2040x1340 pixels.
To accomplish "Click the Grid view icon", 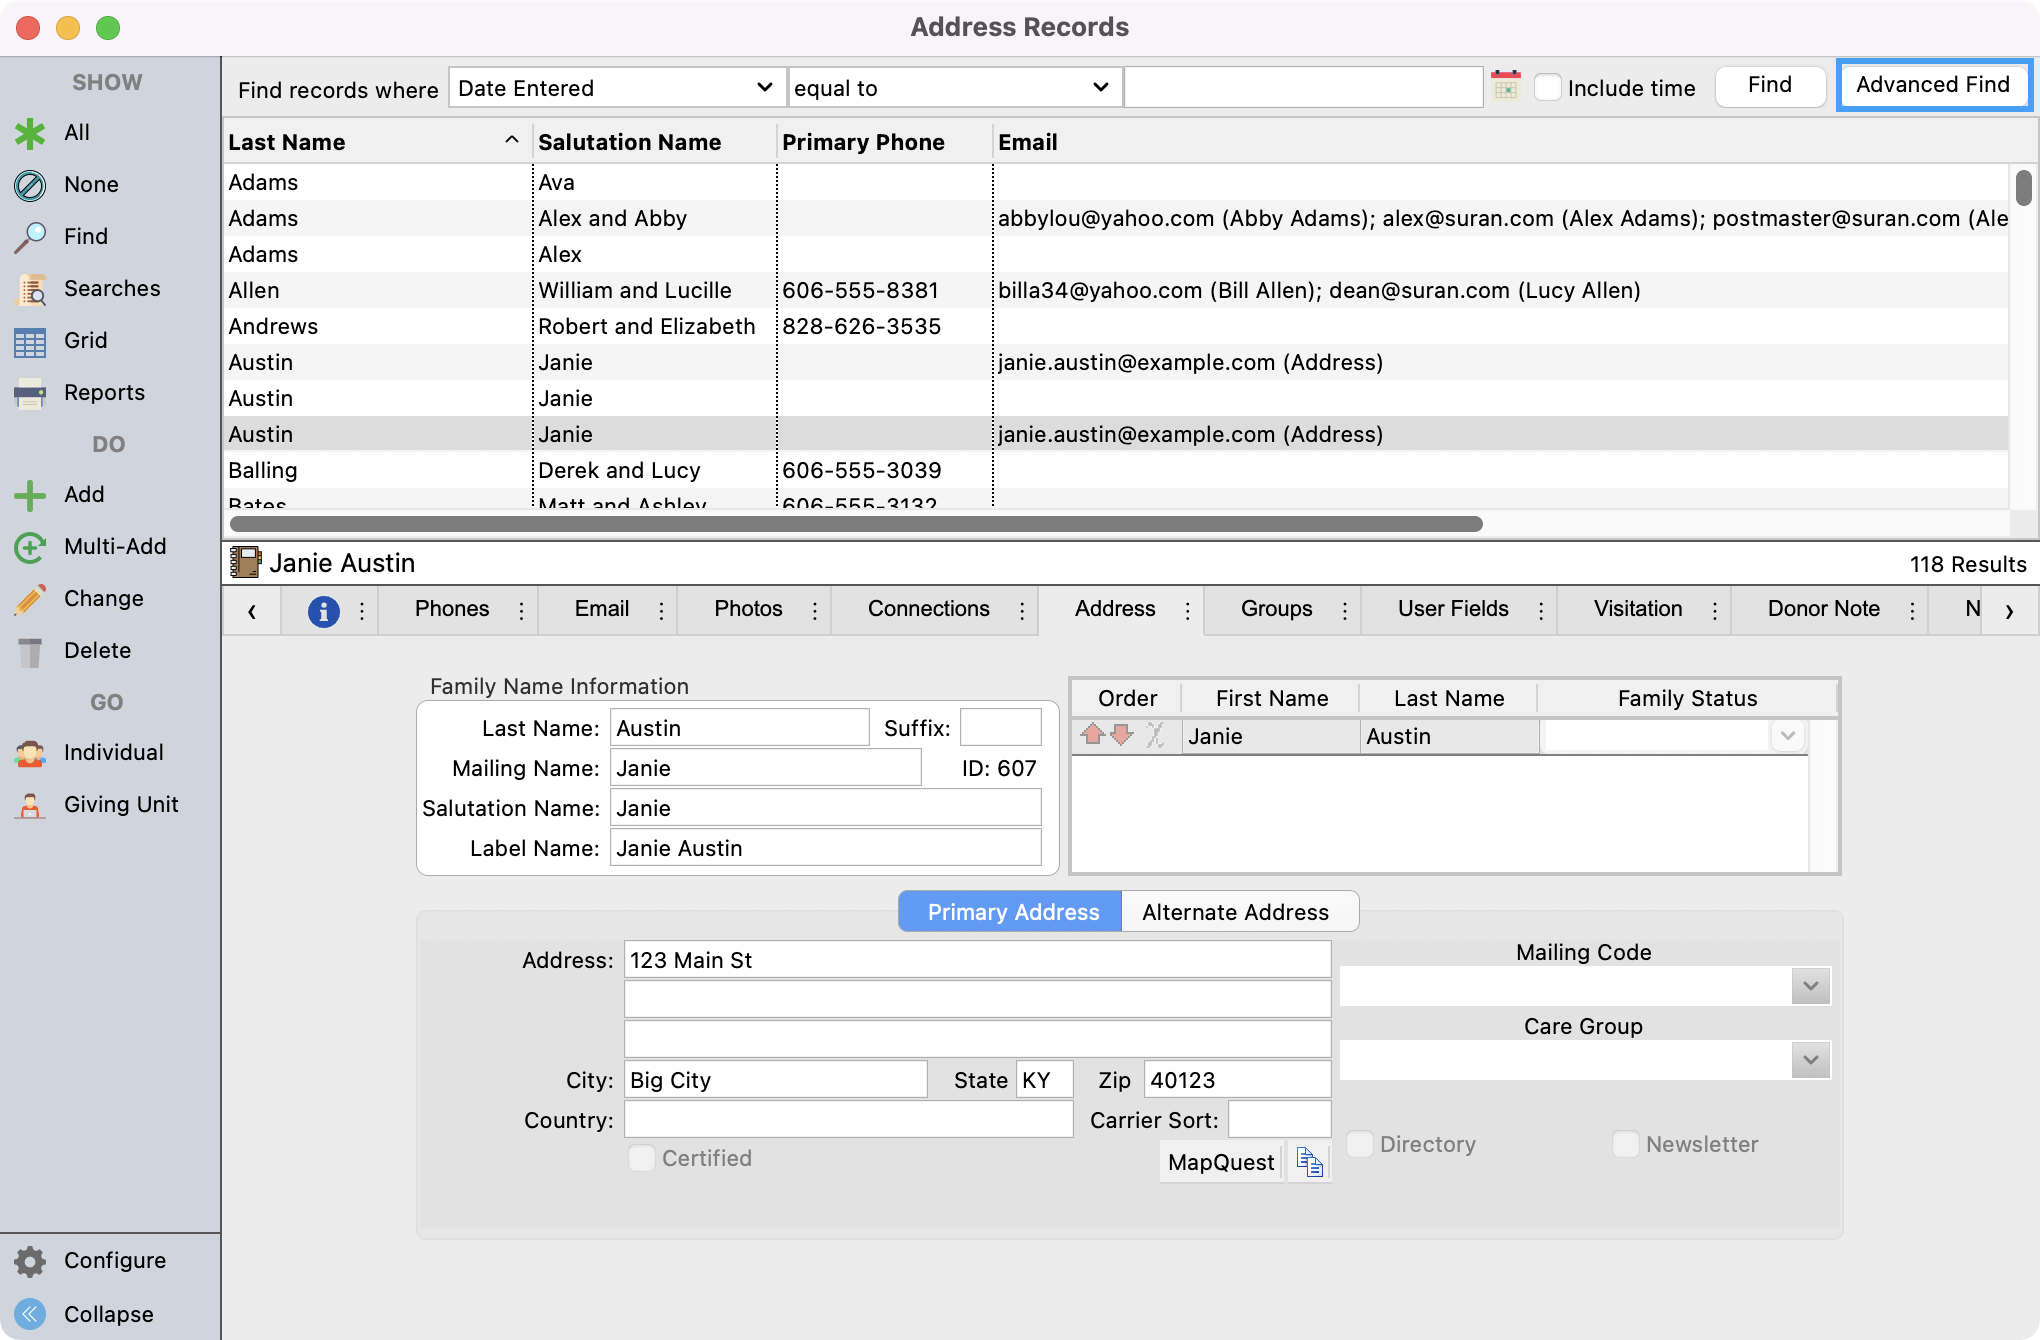I will (x=30, y=341).
